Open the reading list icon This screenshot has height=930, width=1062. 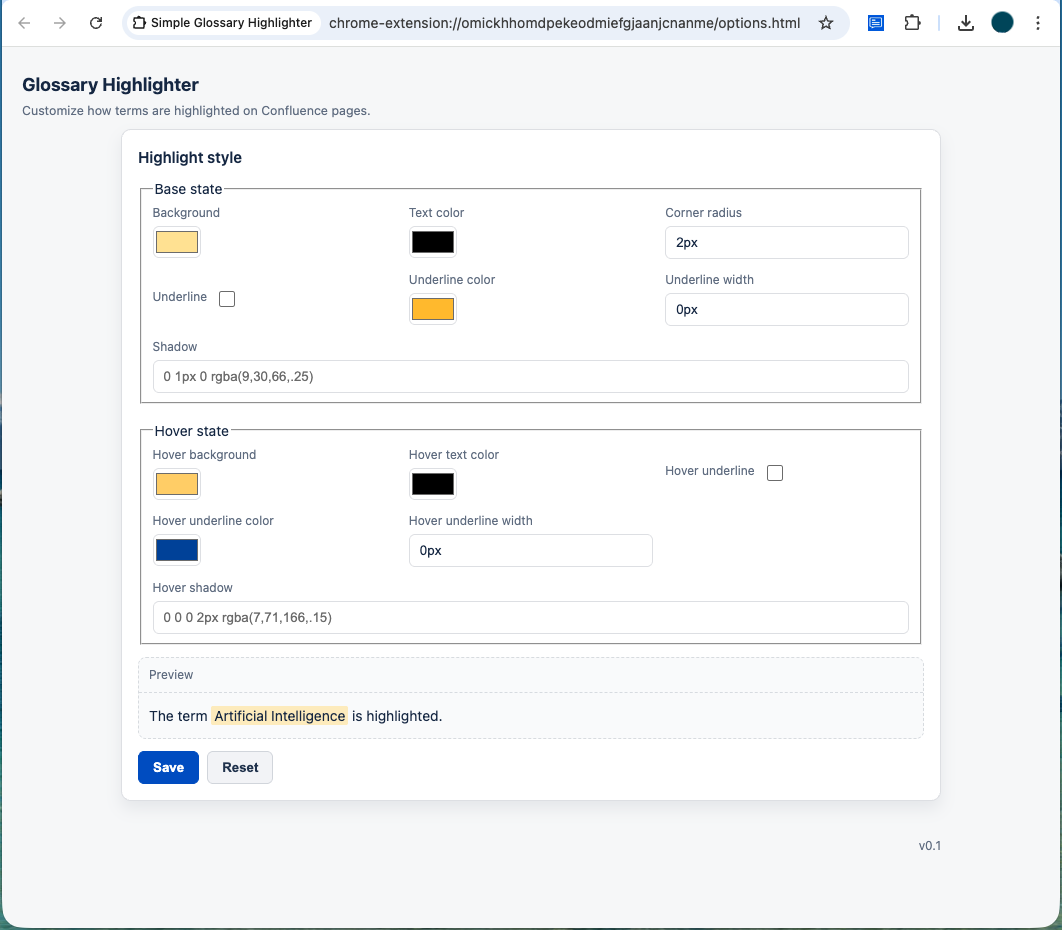point(875,22)
